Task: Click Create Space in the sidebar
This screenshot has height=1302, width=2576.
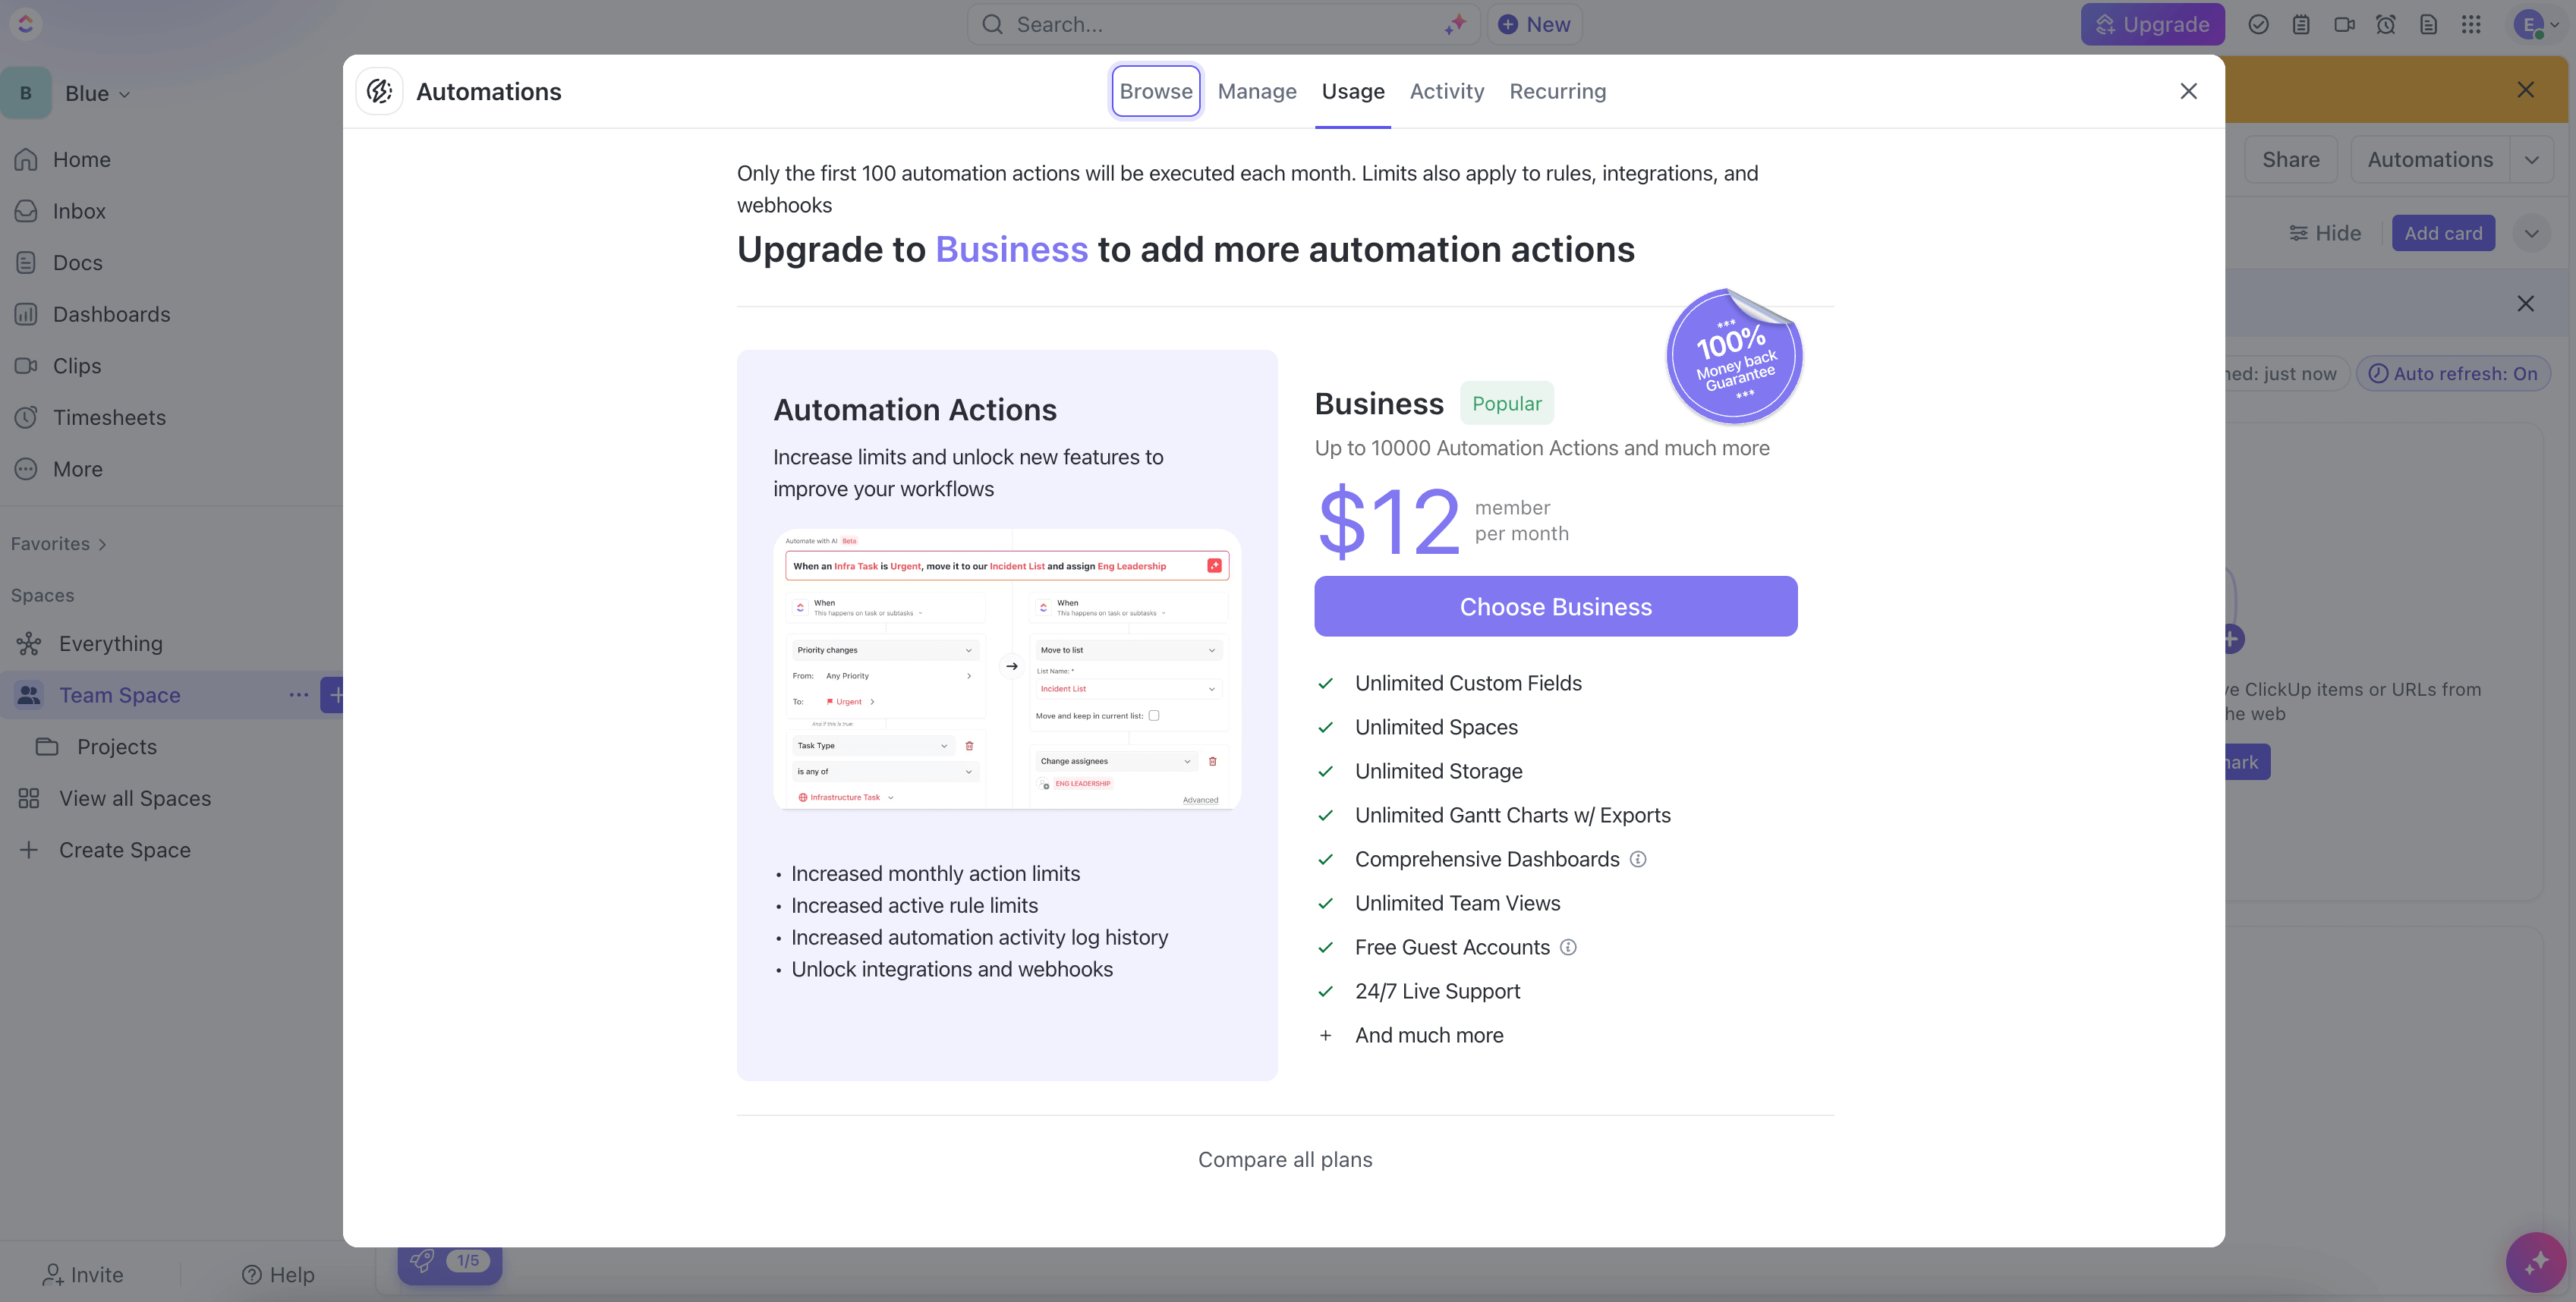Action: click(x=124, y=849)
